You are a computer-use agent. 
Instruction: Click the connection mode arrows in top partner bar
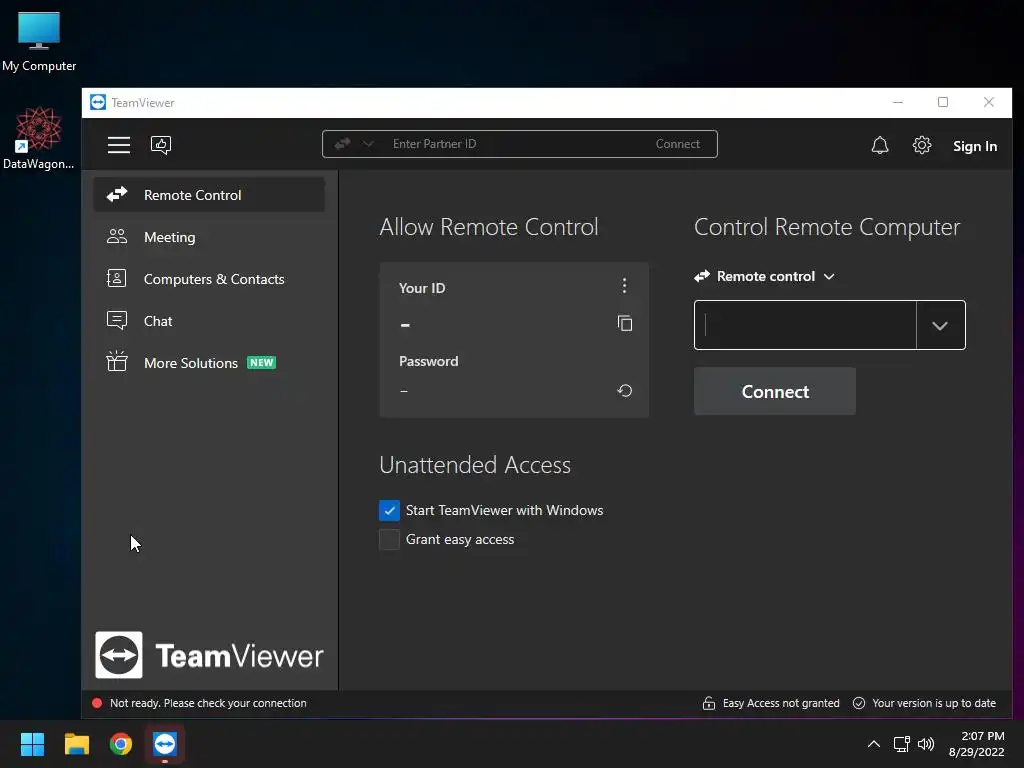(342, 144)
